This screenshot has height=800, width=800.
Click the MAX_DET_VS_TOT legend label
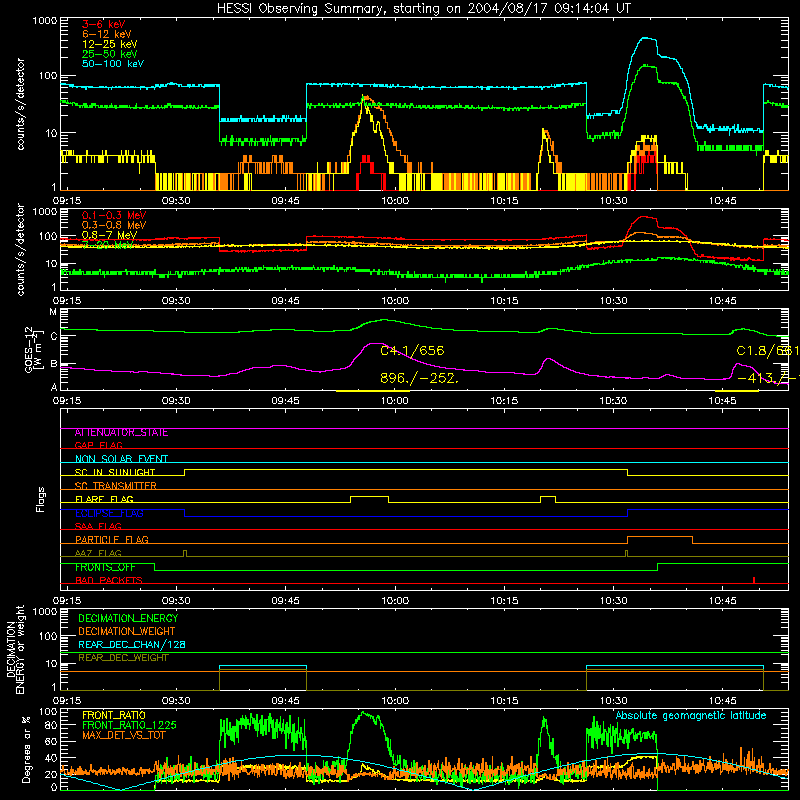point(123,735)
